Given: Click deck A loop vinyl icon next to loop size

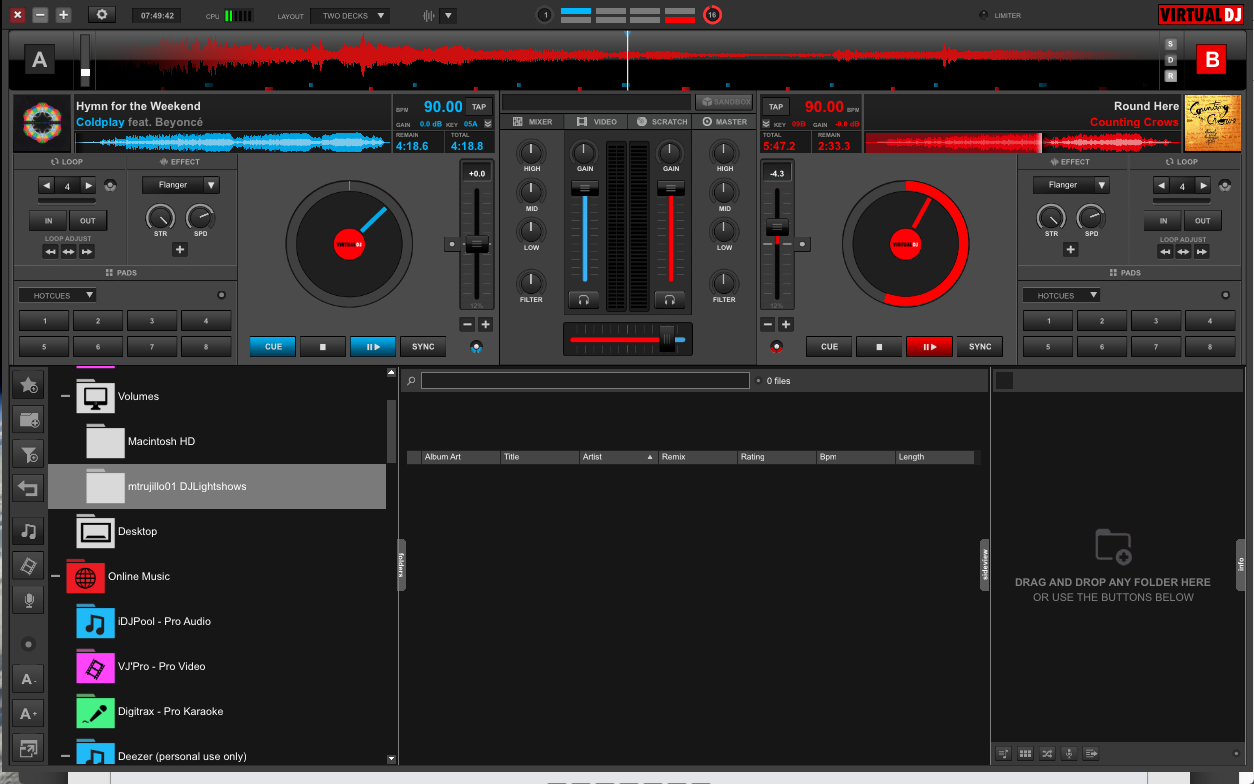Looking at the screenshot, I should (110, 185).
